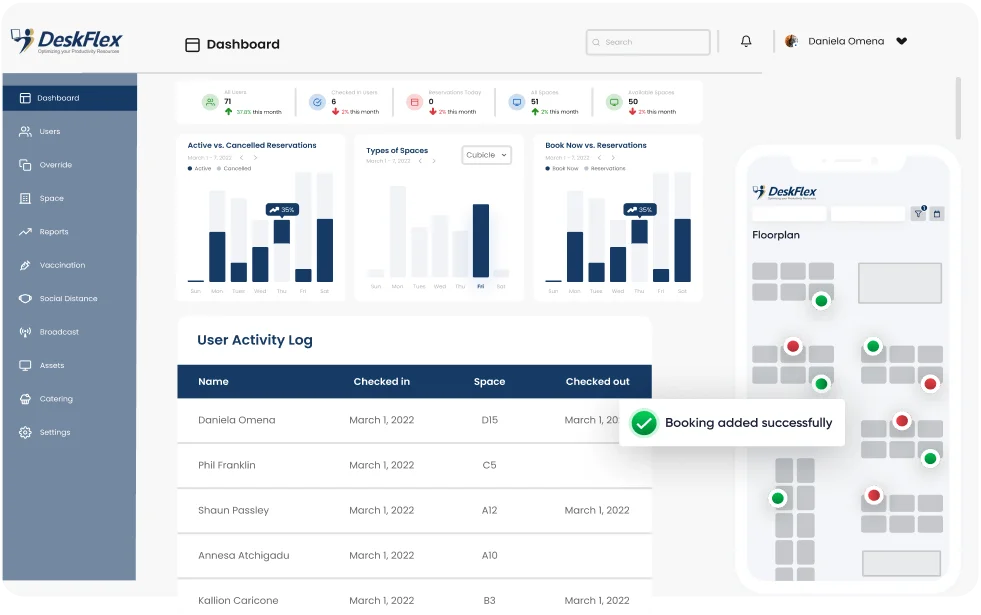Toggle the Active legend marker
Screen dimensions: 981x615
190,168
